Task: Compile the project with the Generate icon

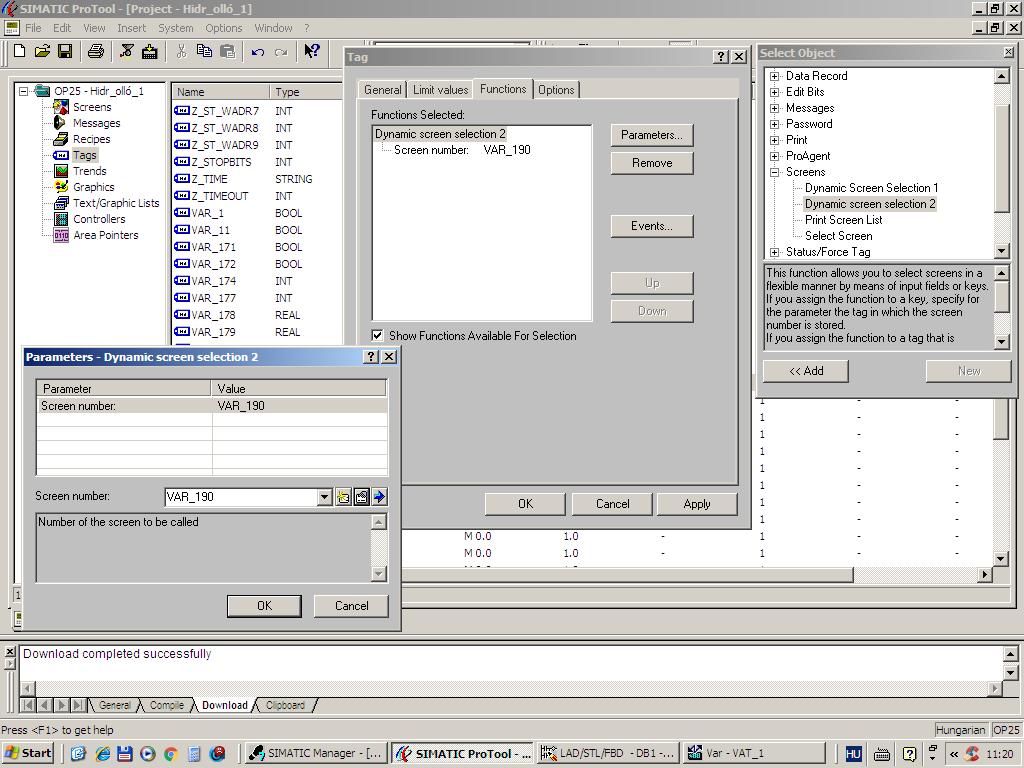Action: tap(127, 52)
